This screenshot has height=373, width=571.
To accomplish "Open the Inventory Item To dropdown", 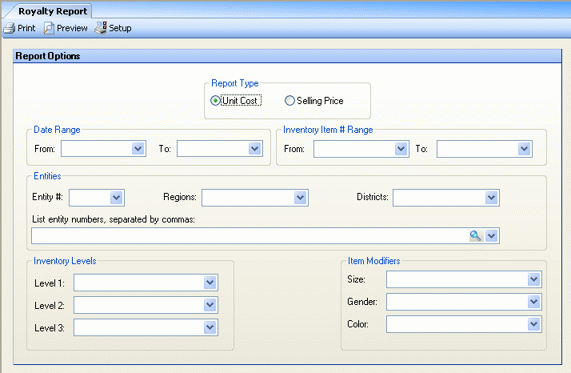I will (524, 149).
